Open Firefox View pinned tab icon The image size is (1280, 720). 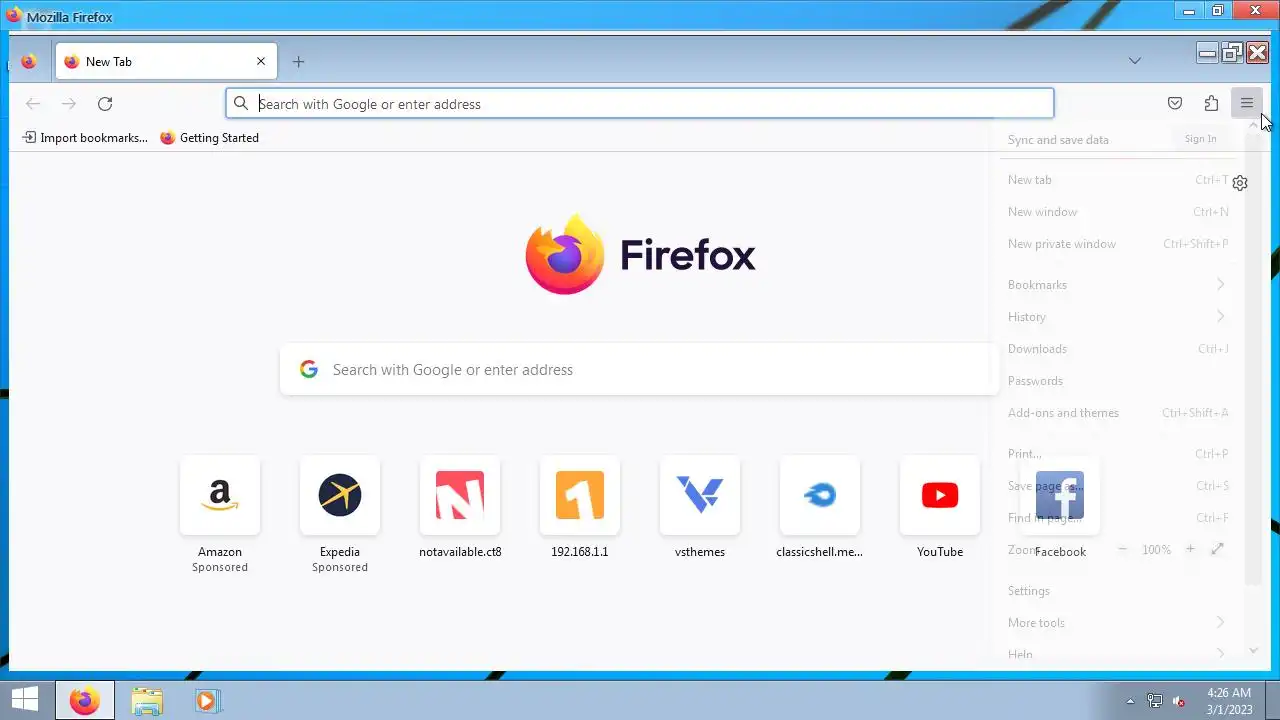click(x=29, y=61)
